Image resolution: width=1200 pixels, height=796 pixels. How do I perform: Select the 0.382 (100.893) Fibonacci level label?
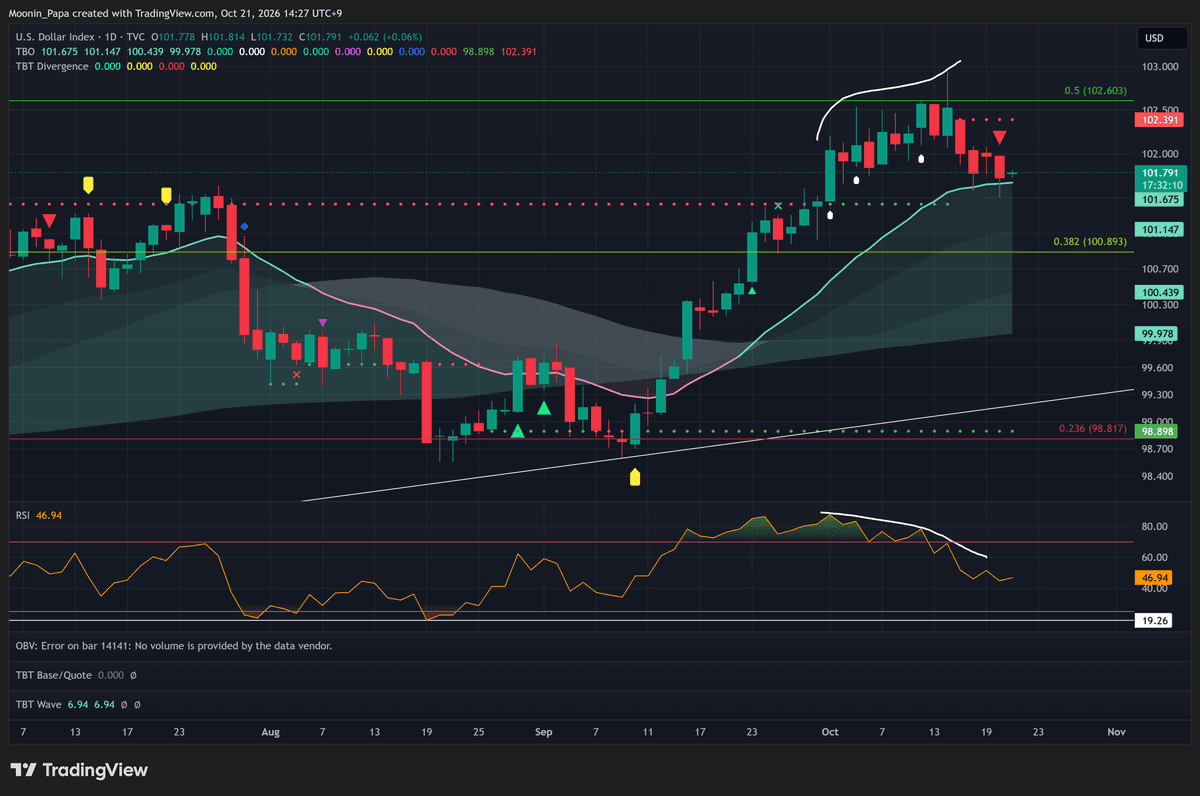point(1090,242)
